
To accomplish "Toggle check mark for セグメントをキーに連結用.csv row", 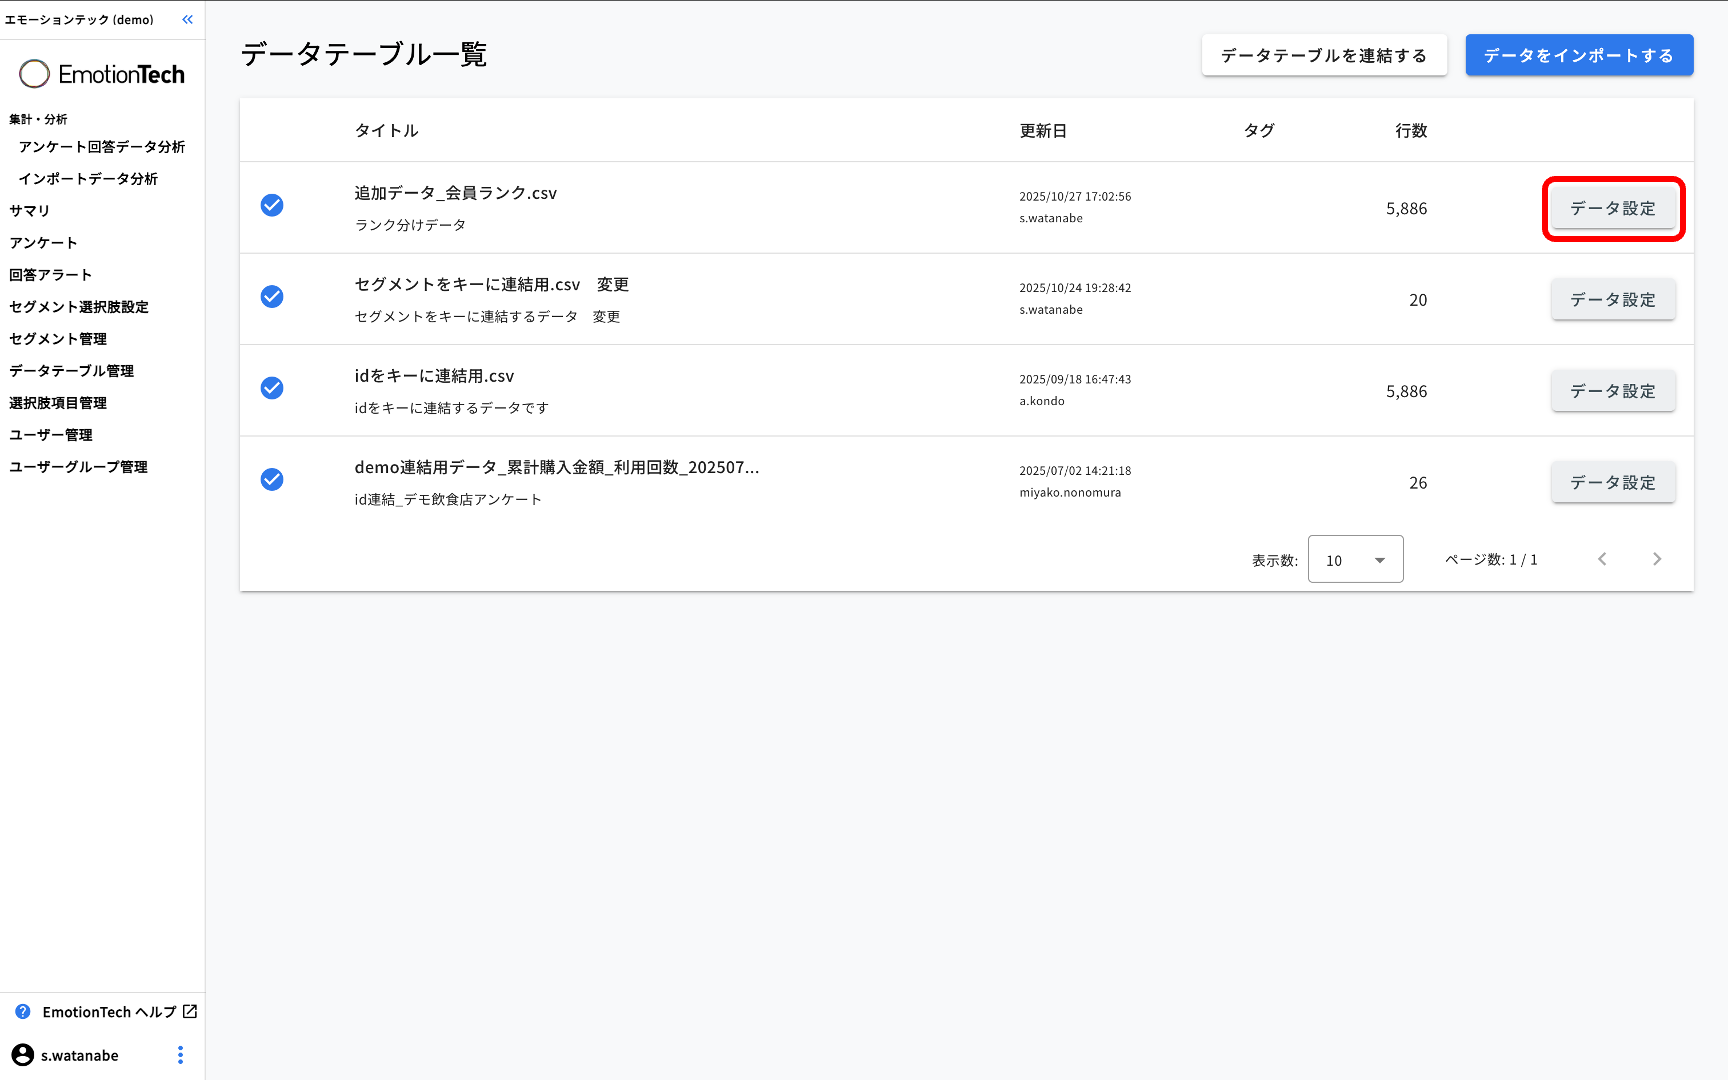I will 272,297.
